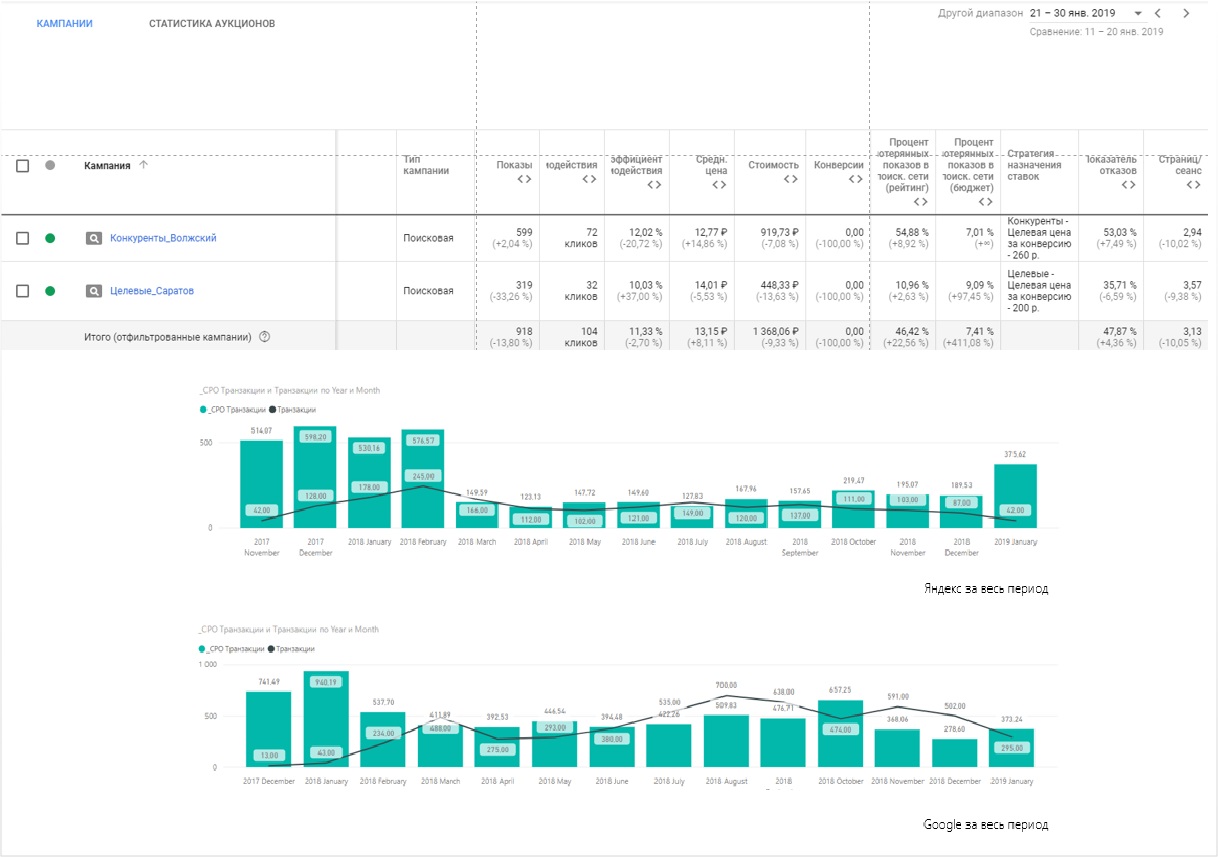The width and height of the screenshot is (1218, 857).
Task: Sort by Кампания column arrow
Action: click(x=143, y=165)
